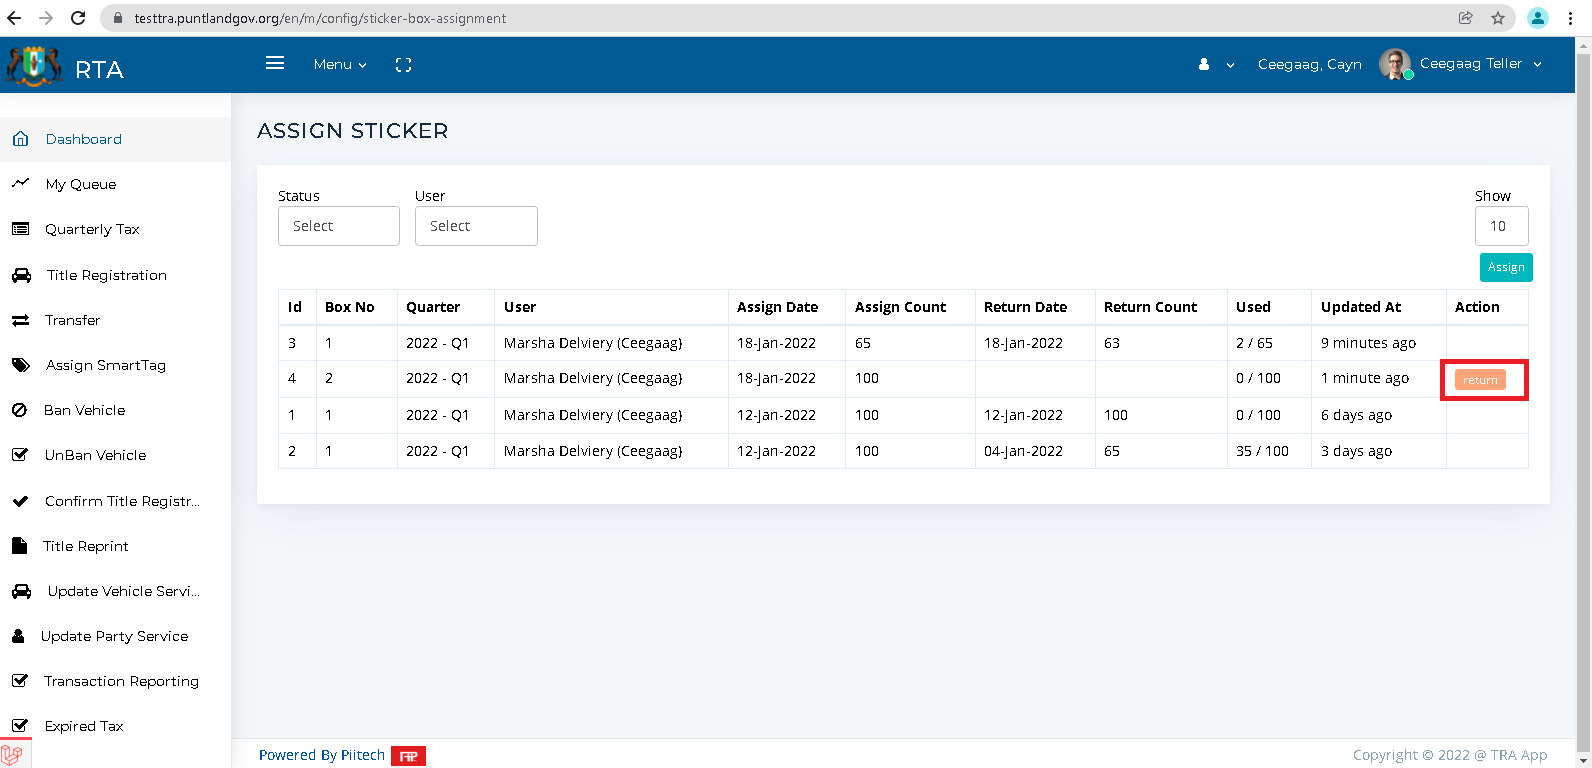Open Assign SmartTag page
The image size is (1592, 768).
[105, 365]
